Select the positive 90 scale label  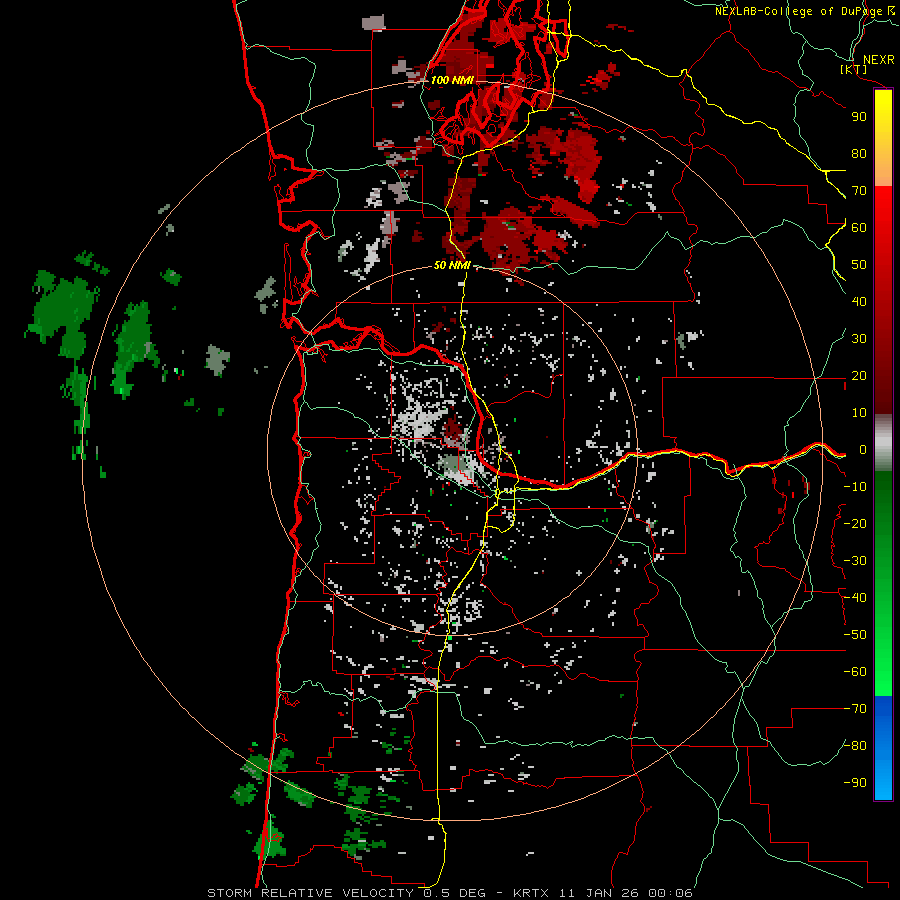point(859,117)
